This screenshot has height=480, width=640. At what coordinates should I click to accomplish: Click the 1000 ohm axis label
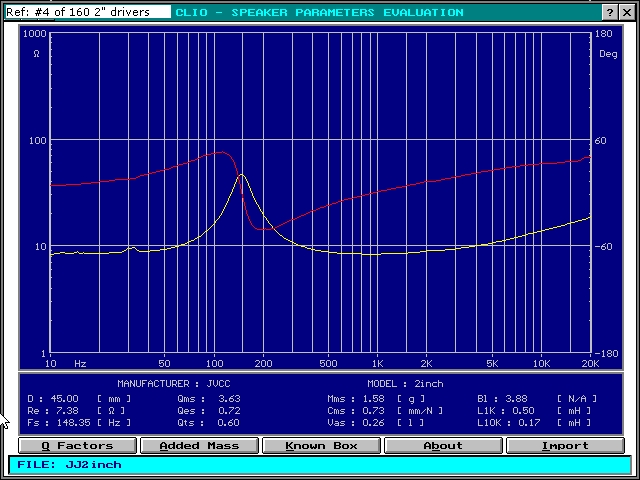click(35, 33)
